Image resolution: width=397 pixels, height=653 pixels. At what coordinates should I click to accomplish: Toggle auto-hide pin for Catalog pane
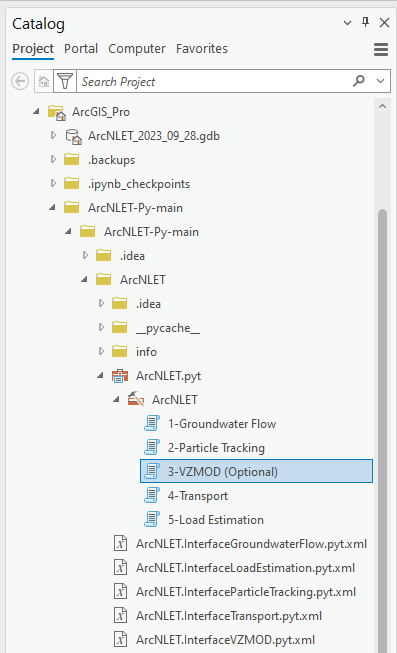(366, 22)
